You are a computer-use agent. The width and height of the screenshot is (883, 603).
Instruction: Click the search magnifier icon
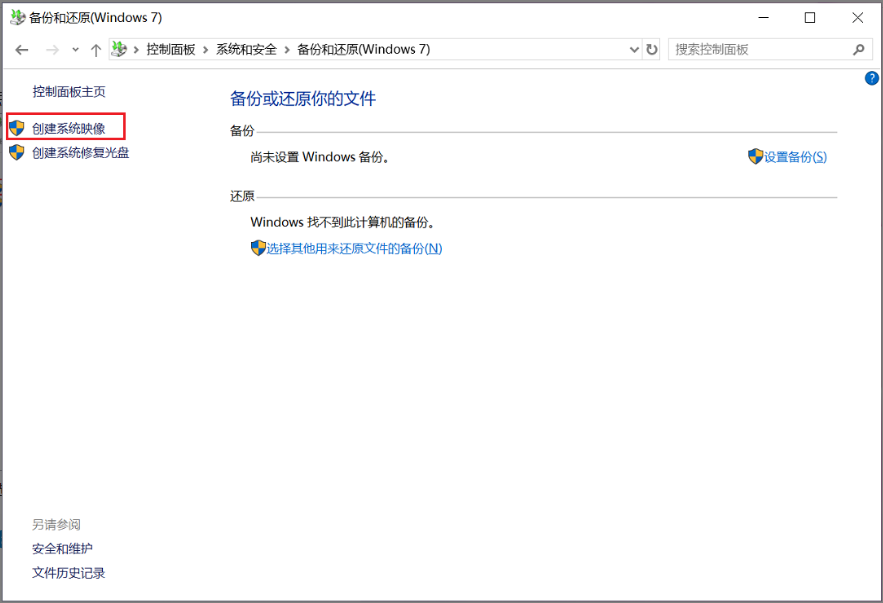tap(859, 50)
